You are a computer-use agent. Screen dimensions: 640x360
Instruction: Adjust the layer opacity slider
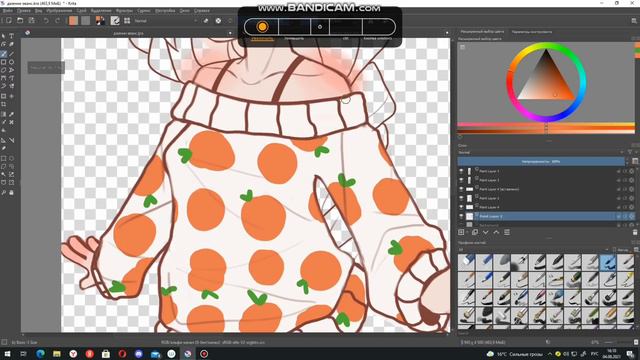pos(541,162)
